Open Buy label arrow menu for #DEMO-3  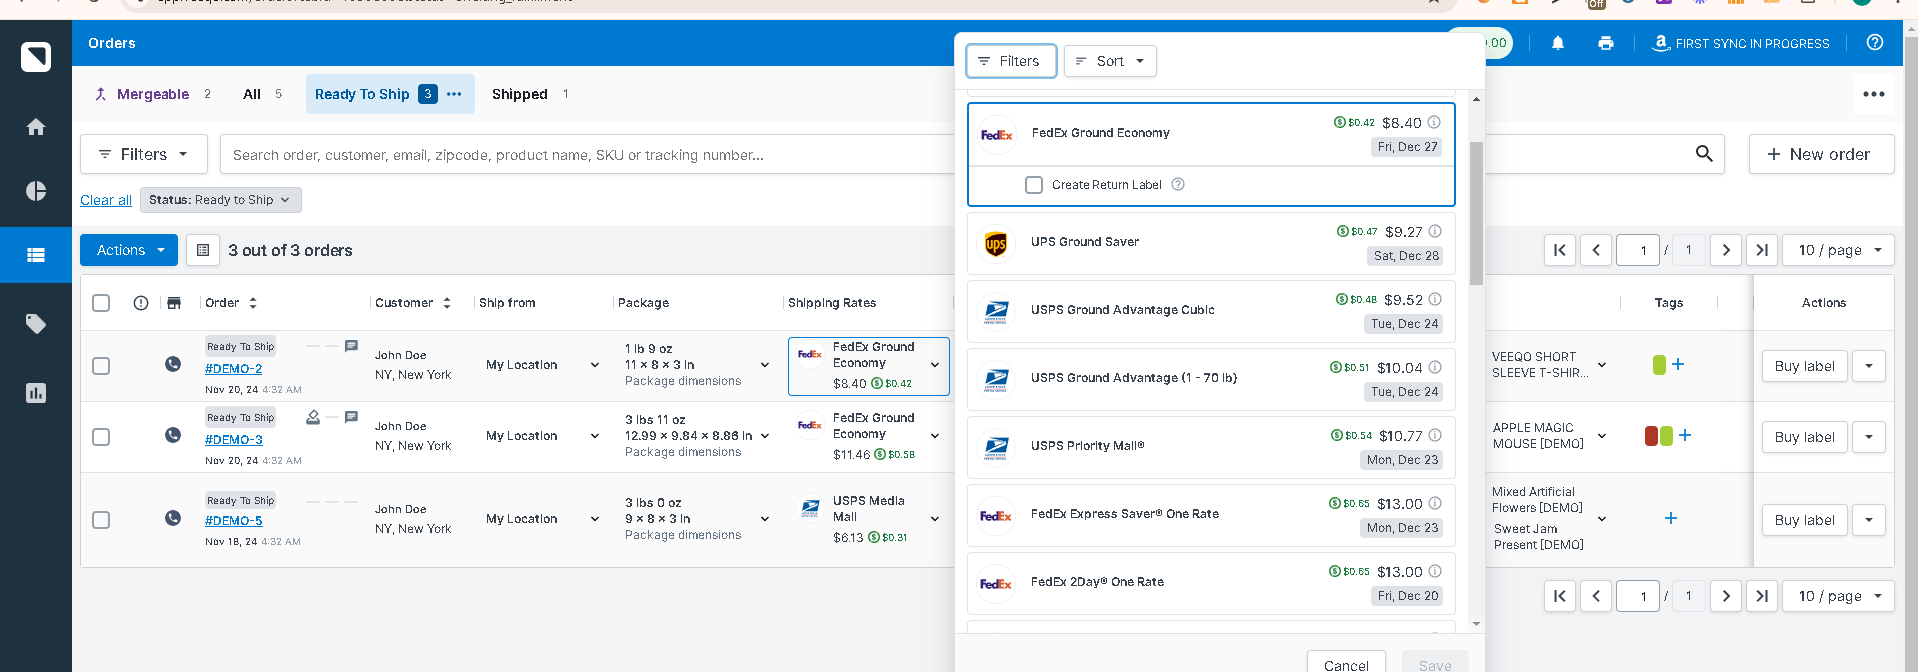(x=1869, y=437)
